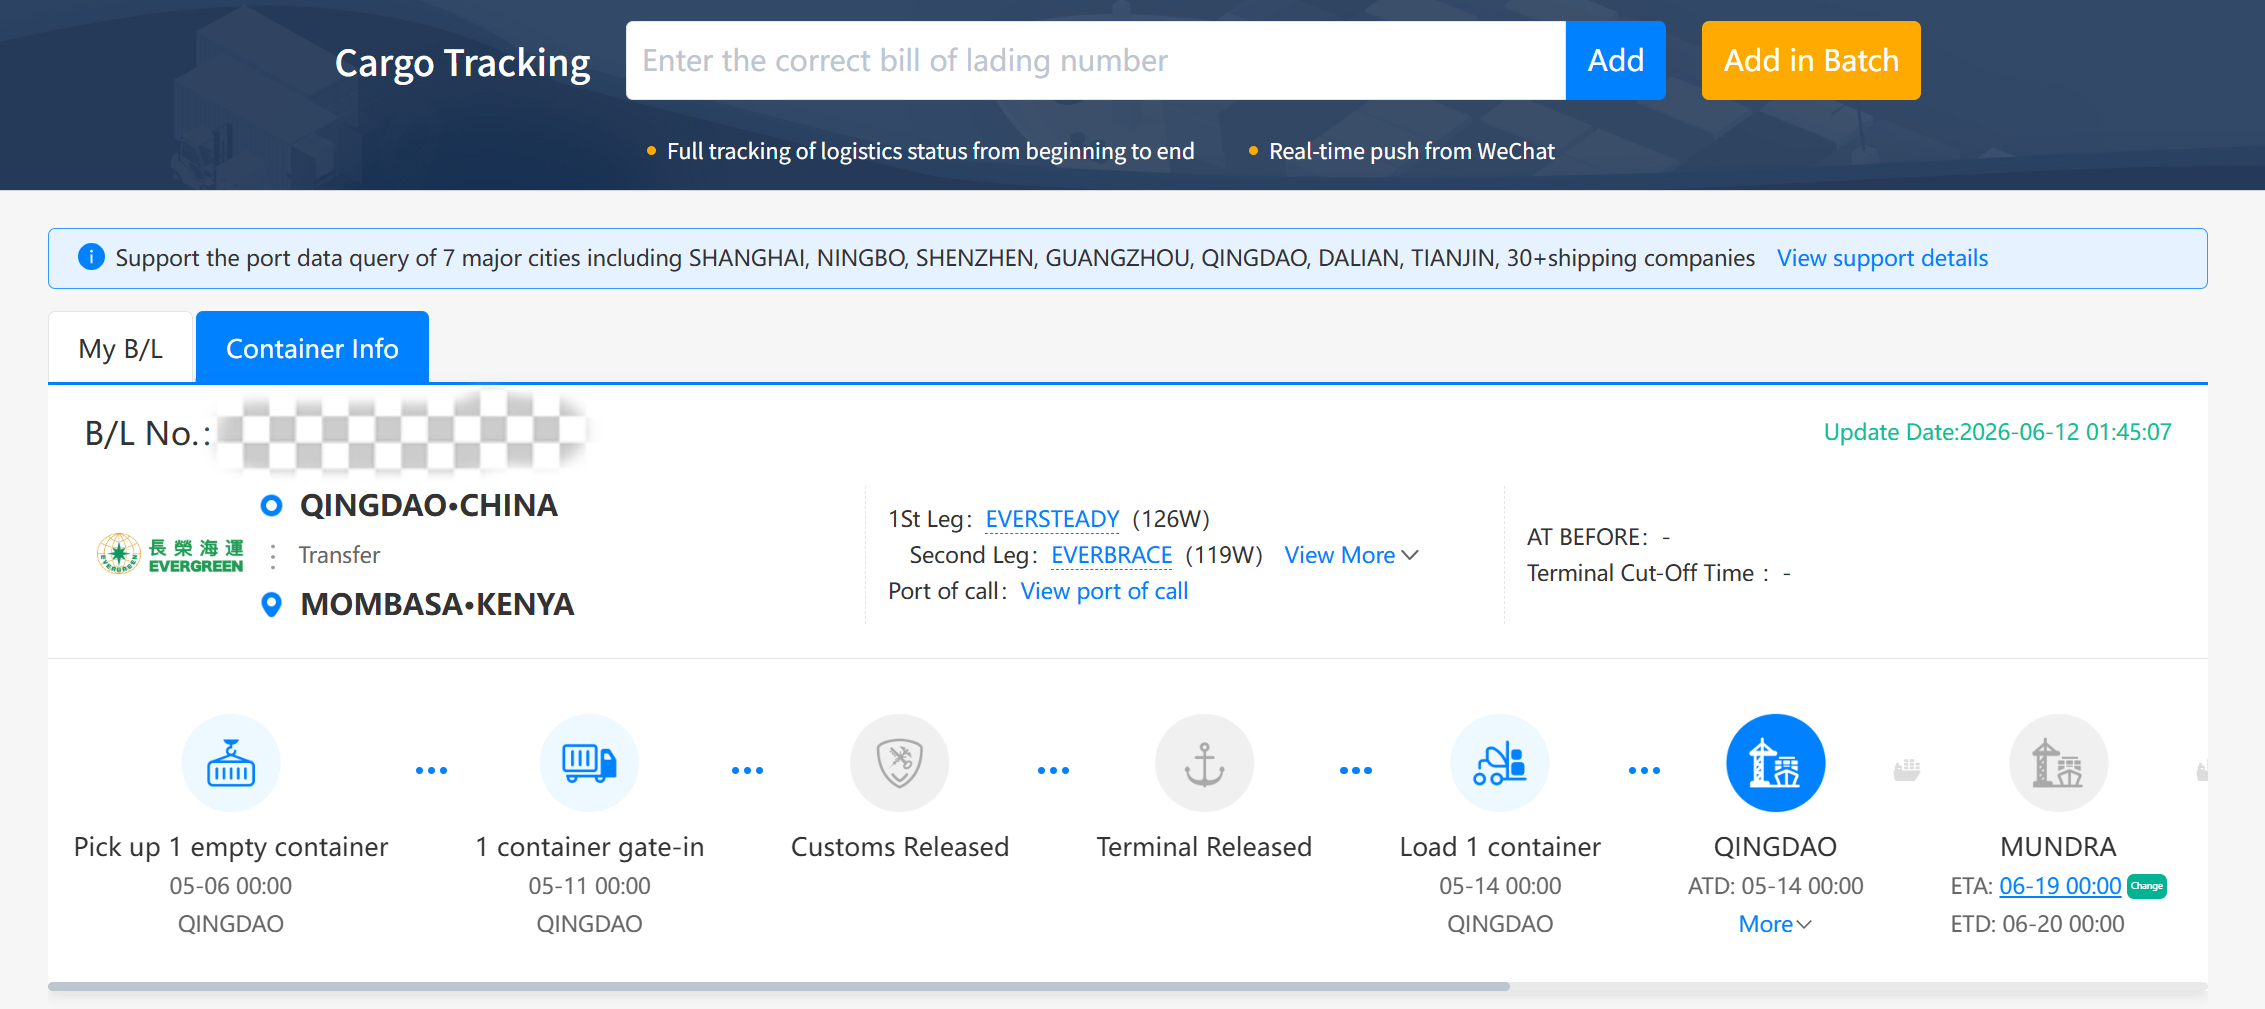The image size is (2265, 1009).
Task: Click the bill of lading number input field
Action: 1095,60
